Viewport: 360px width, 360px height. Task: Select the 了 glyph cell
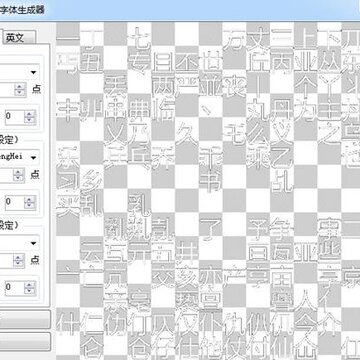(x=211, y=228)
